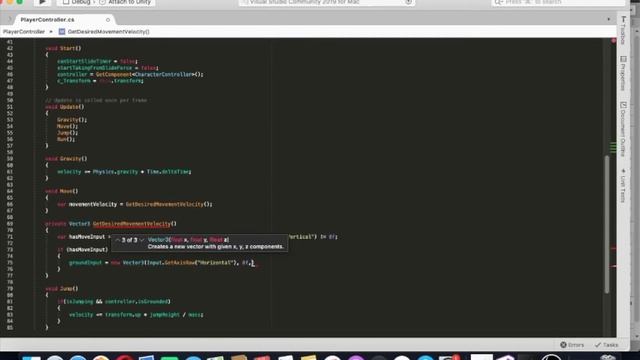Place cursor on the void Start() line

(x=63, y=48)
